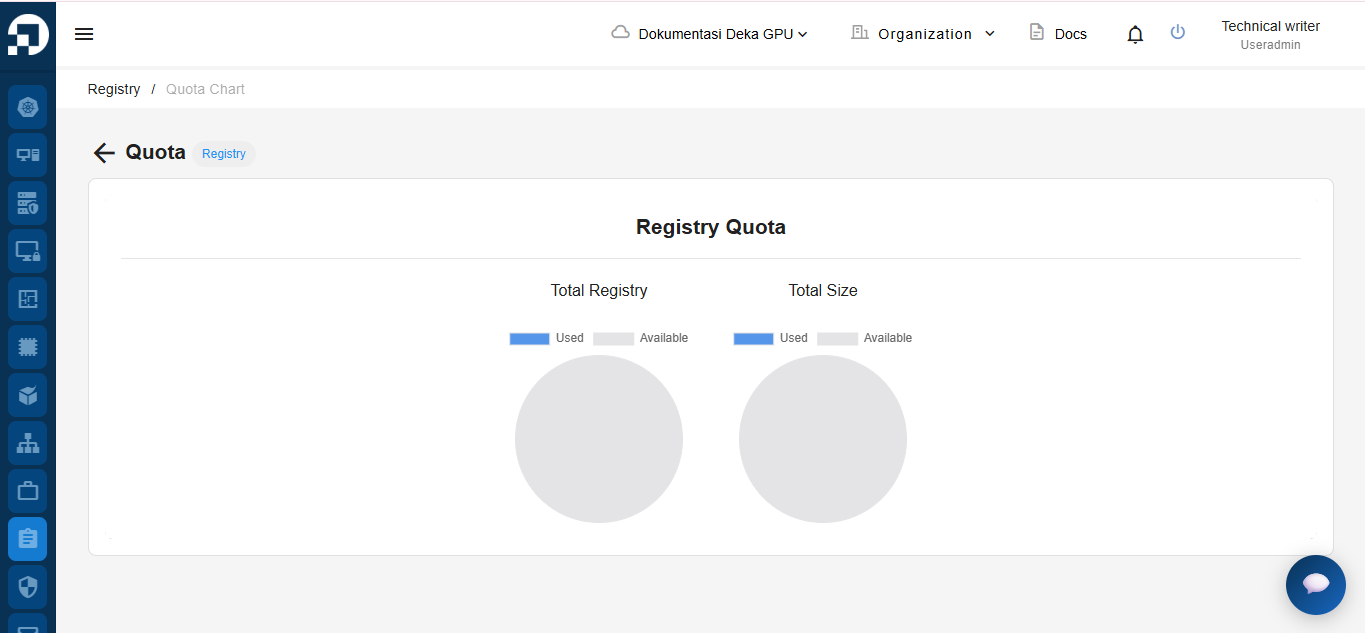Open the 3D box sidebar icon
Viewport: 1365px width, 633px height.
point(28,395)
